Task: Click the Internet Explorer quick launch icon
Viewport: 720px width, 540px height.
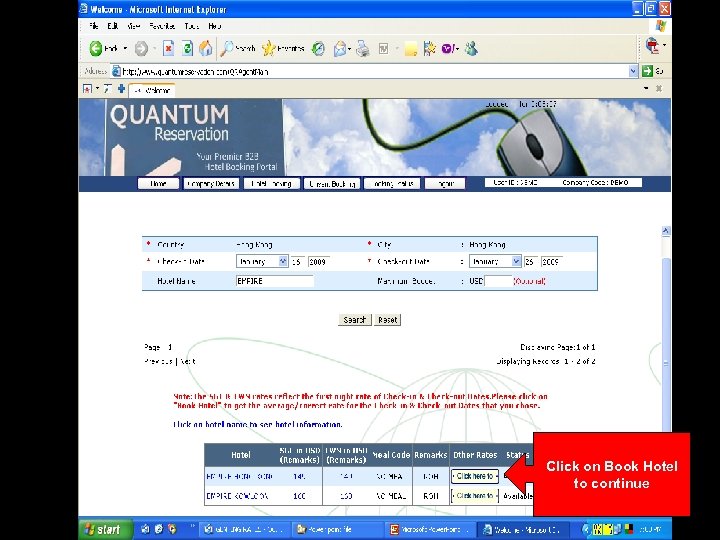Action: (159, 529)
